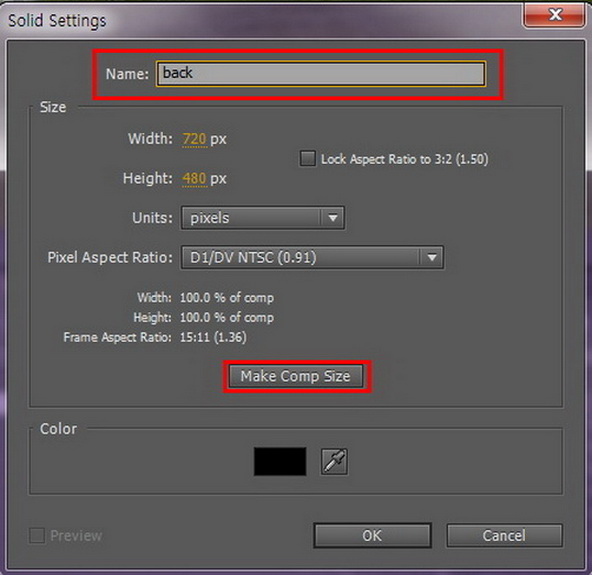Click the Width value 720

coord(194,139)
